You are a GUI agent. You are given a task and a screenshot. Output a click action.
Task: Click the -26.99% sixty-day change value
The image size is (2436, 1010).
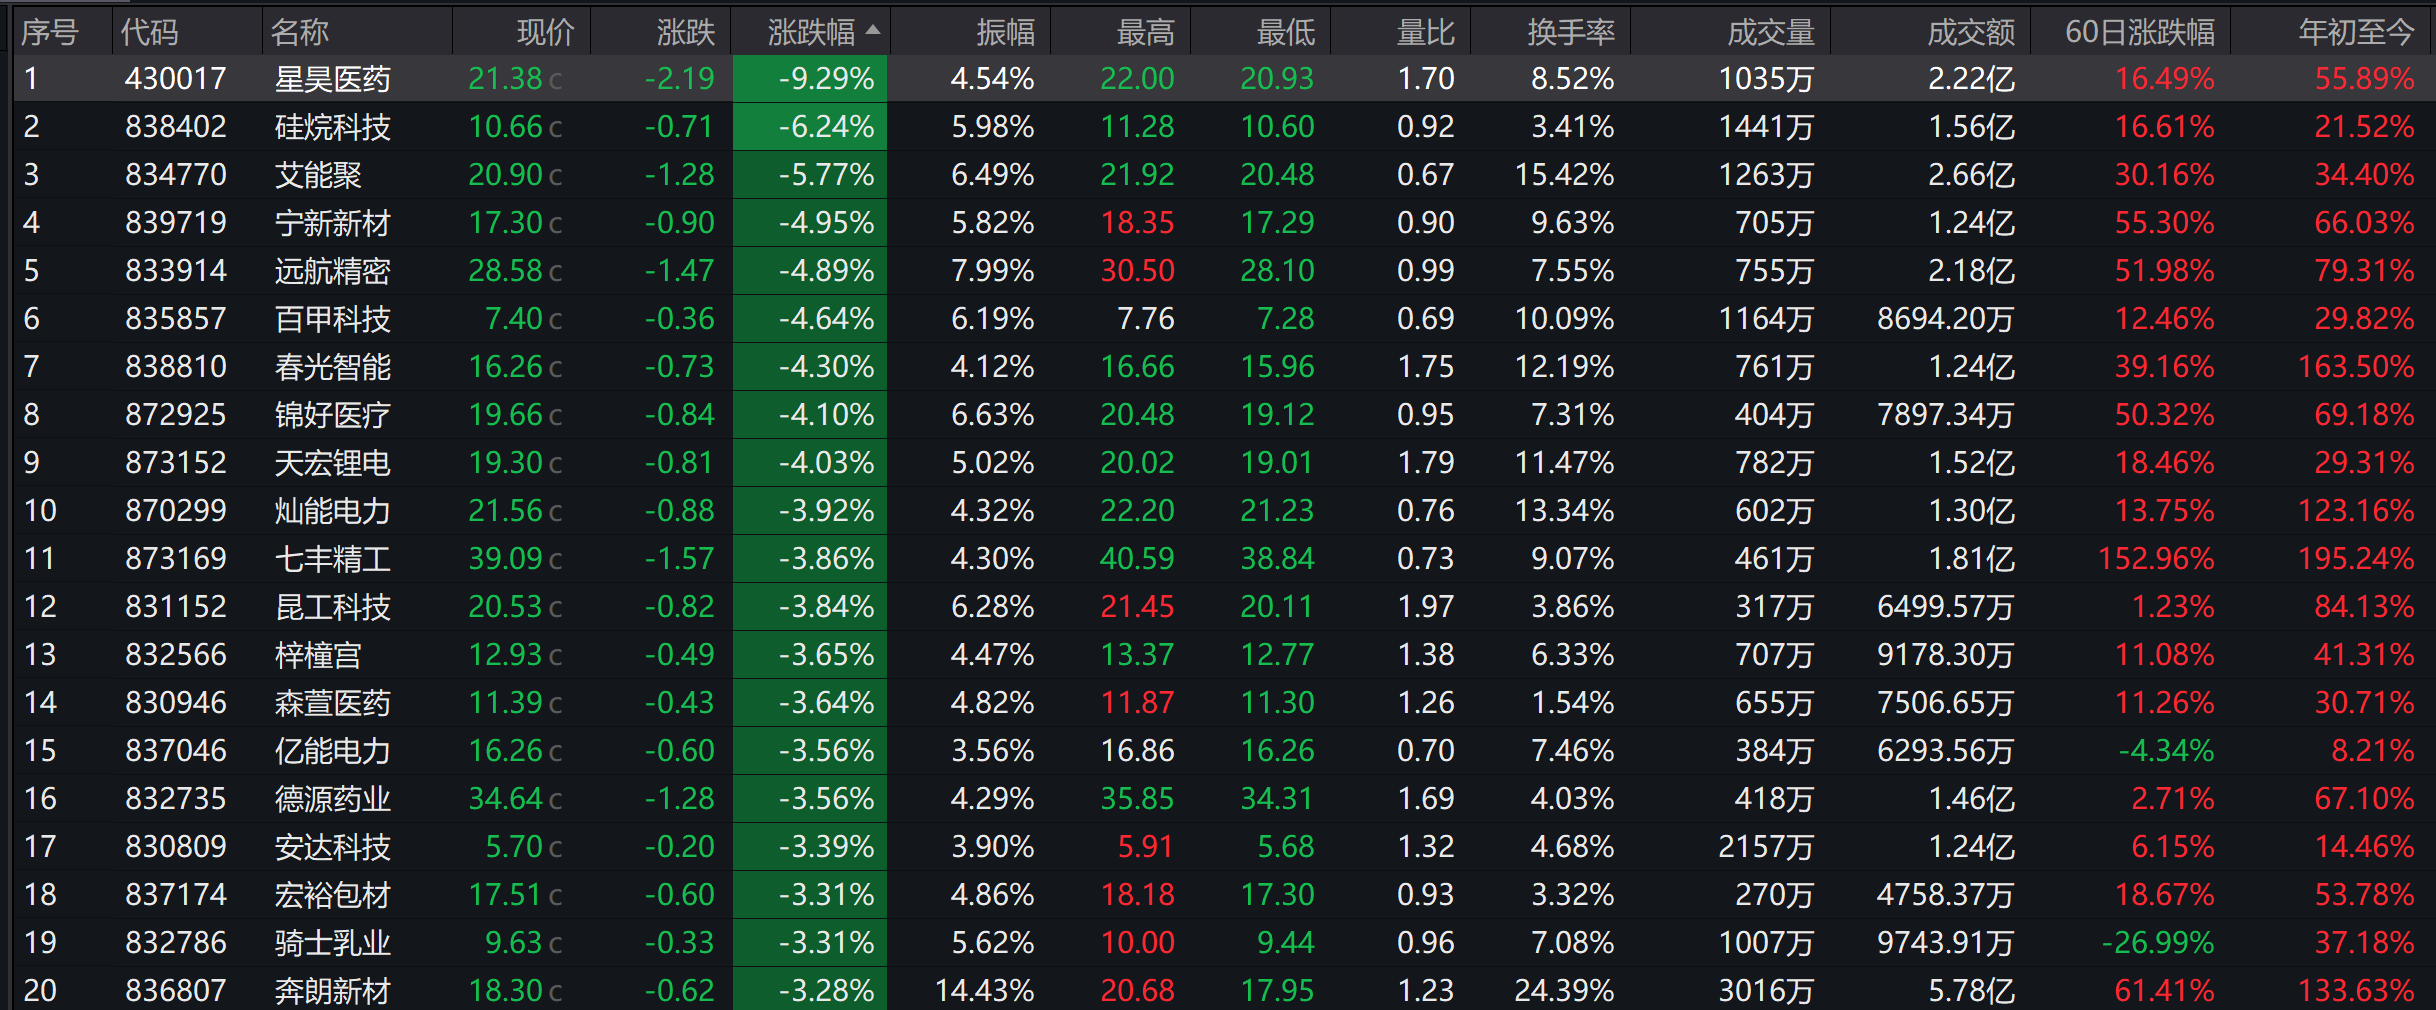coord(2158,943)
